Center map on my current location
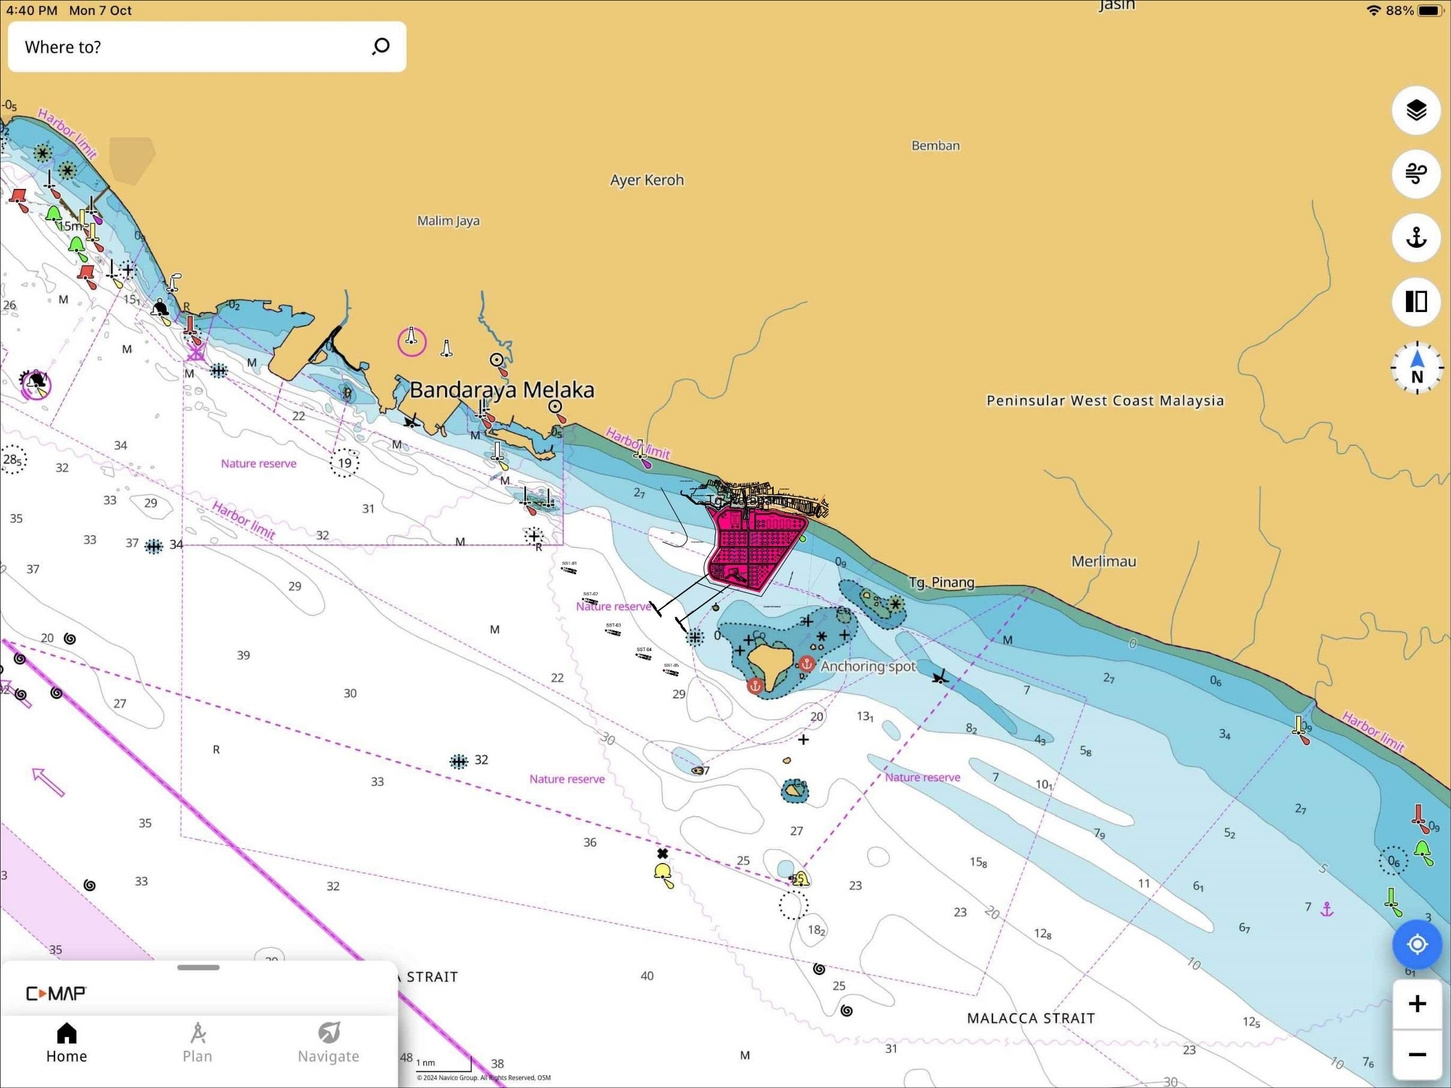The width and height of the screenshot is (1451, 1088). [1416, 944]
